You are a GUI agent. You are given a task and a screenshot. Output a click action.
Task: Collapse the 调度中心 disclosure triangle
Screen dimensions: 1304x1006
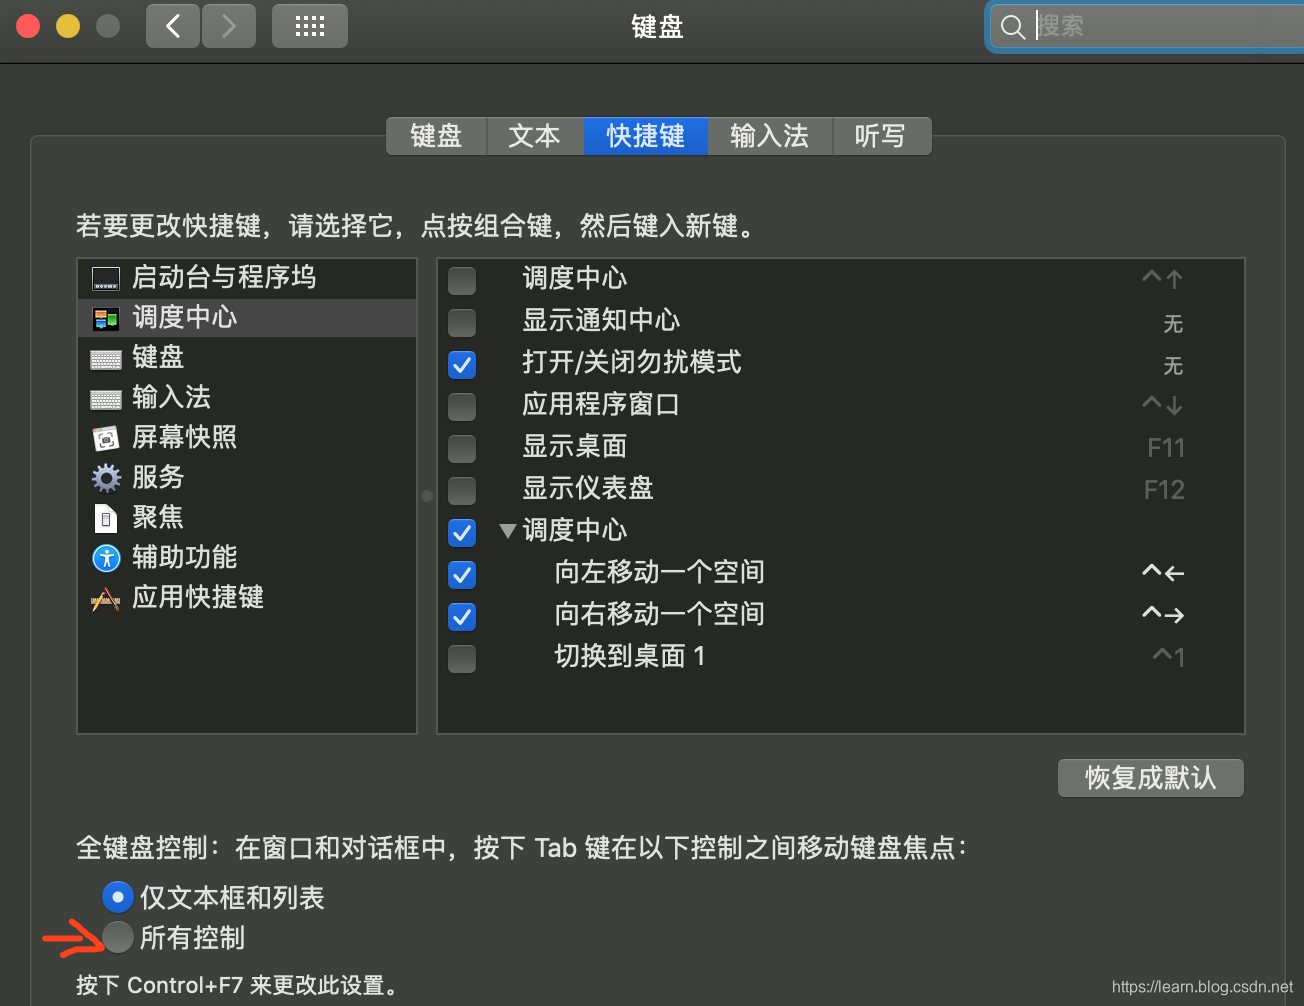pos(508,531)
